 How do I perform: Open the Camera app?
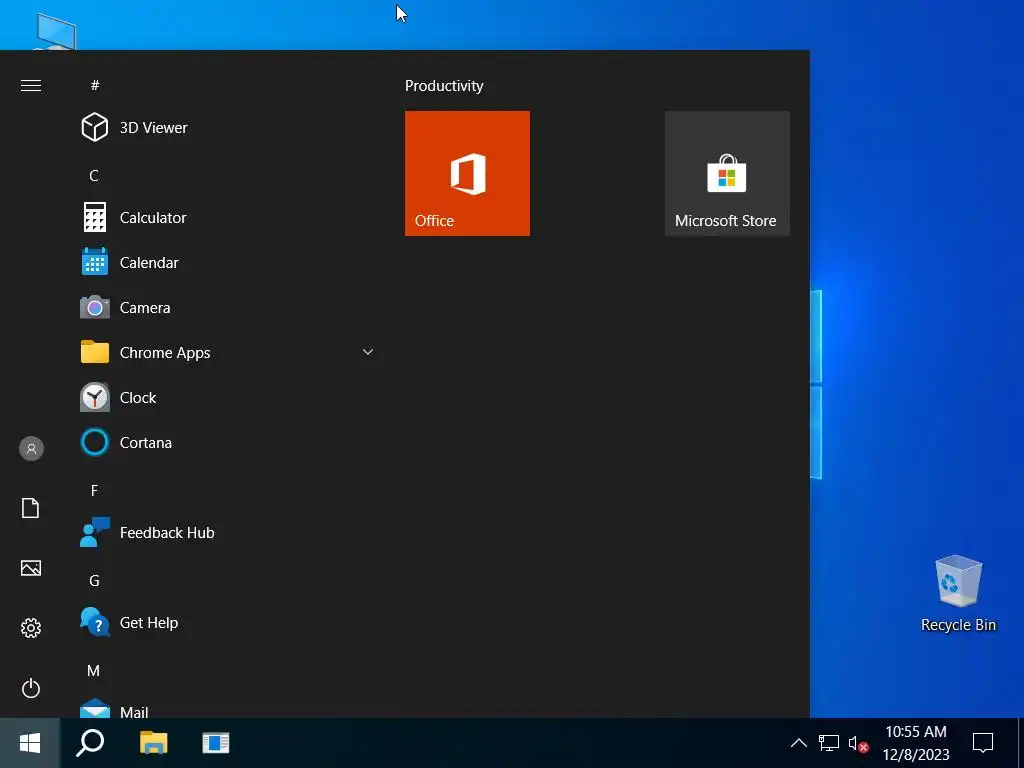pyautogui.click(x=225, y=308)
